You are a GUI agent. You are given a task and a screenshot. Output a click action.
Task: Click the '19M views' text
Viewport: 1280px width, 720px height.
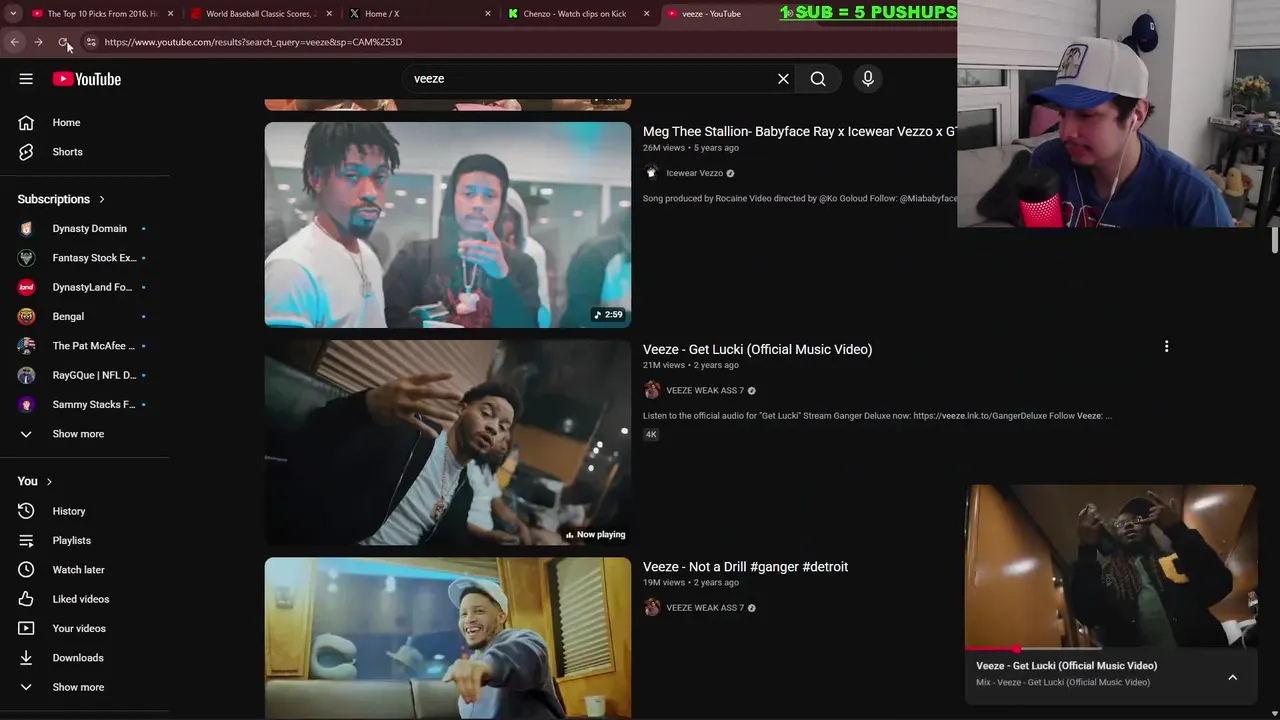point(664,583)
